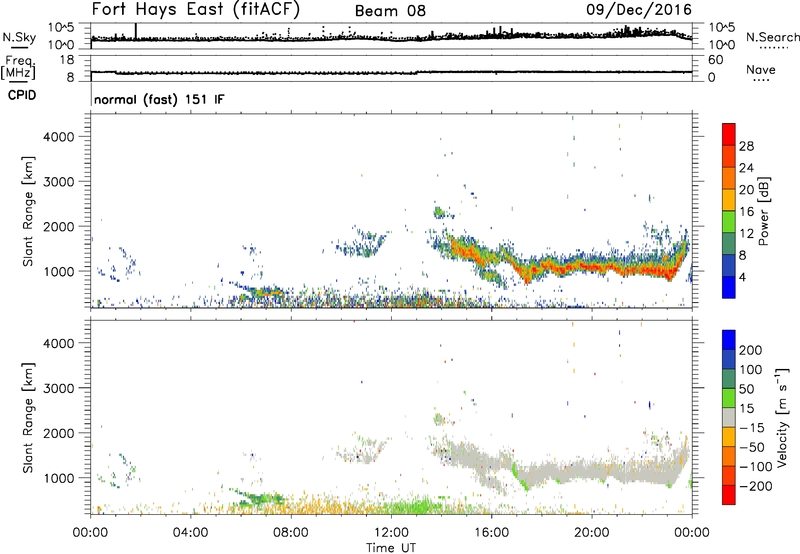Image resolution: width=800 pixels, height=554 pixels.
Task: Click the Nave legend label
Action: pyautogui.click(x=761, y=69)
